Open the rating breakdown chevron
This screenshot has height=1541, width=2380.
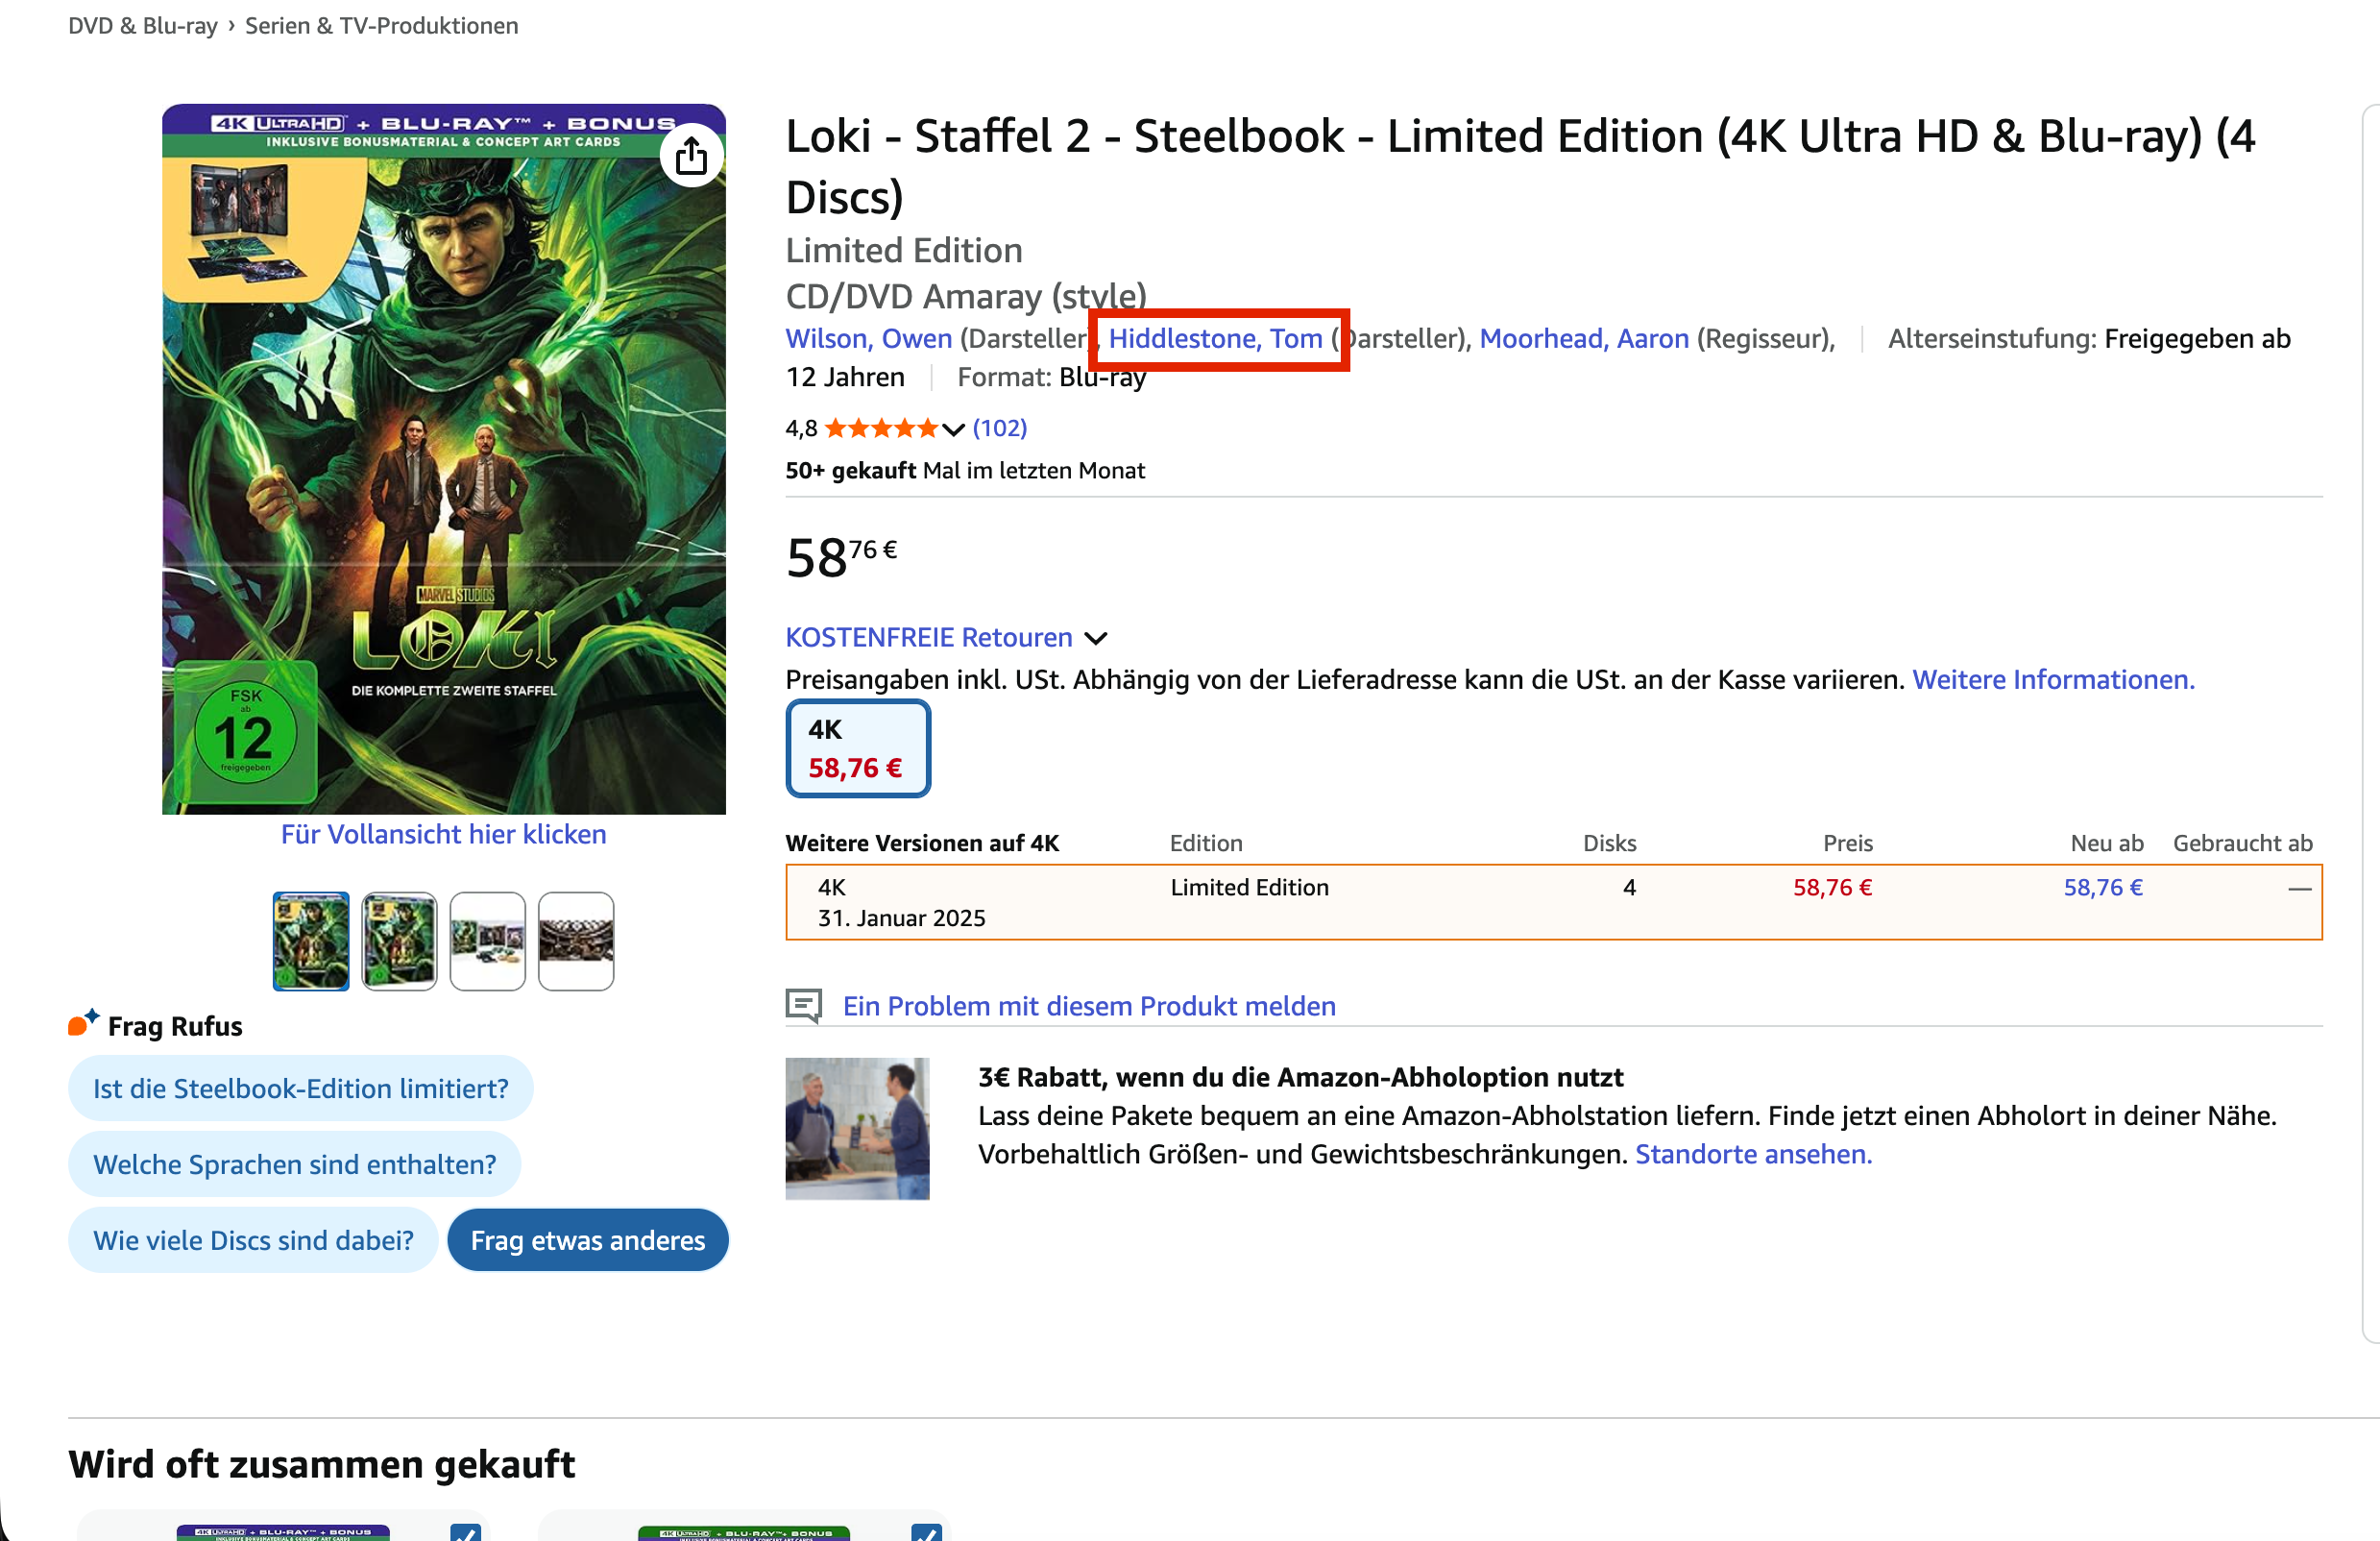954,430
